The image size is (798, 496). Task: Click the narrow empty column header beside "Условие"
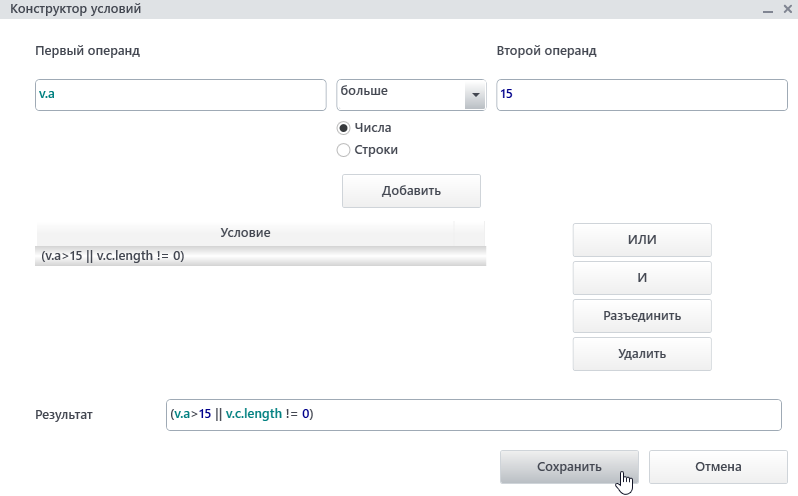tap(469, 233)
